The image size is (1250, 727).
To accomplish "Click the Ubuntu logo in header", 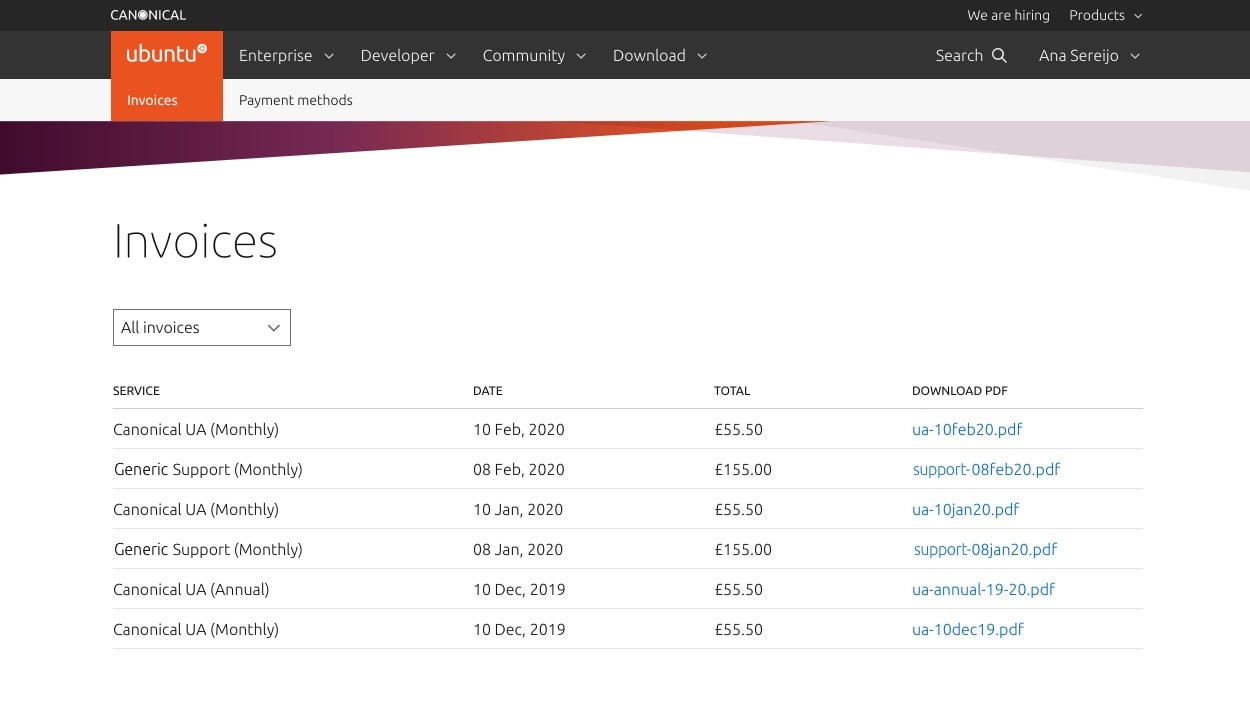I will pos(167,55).
